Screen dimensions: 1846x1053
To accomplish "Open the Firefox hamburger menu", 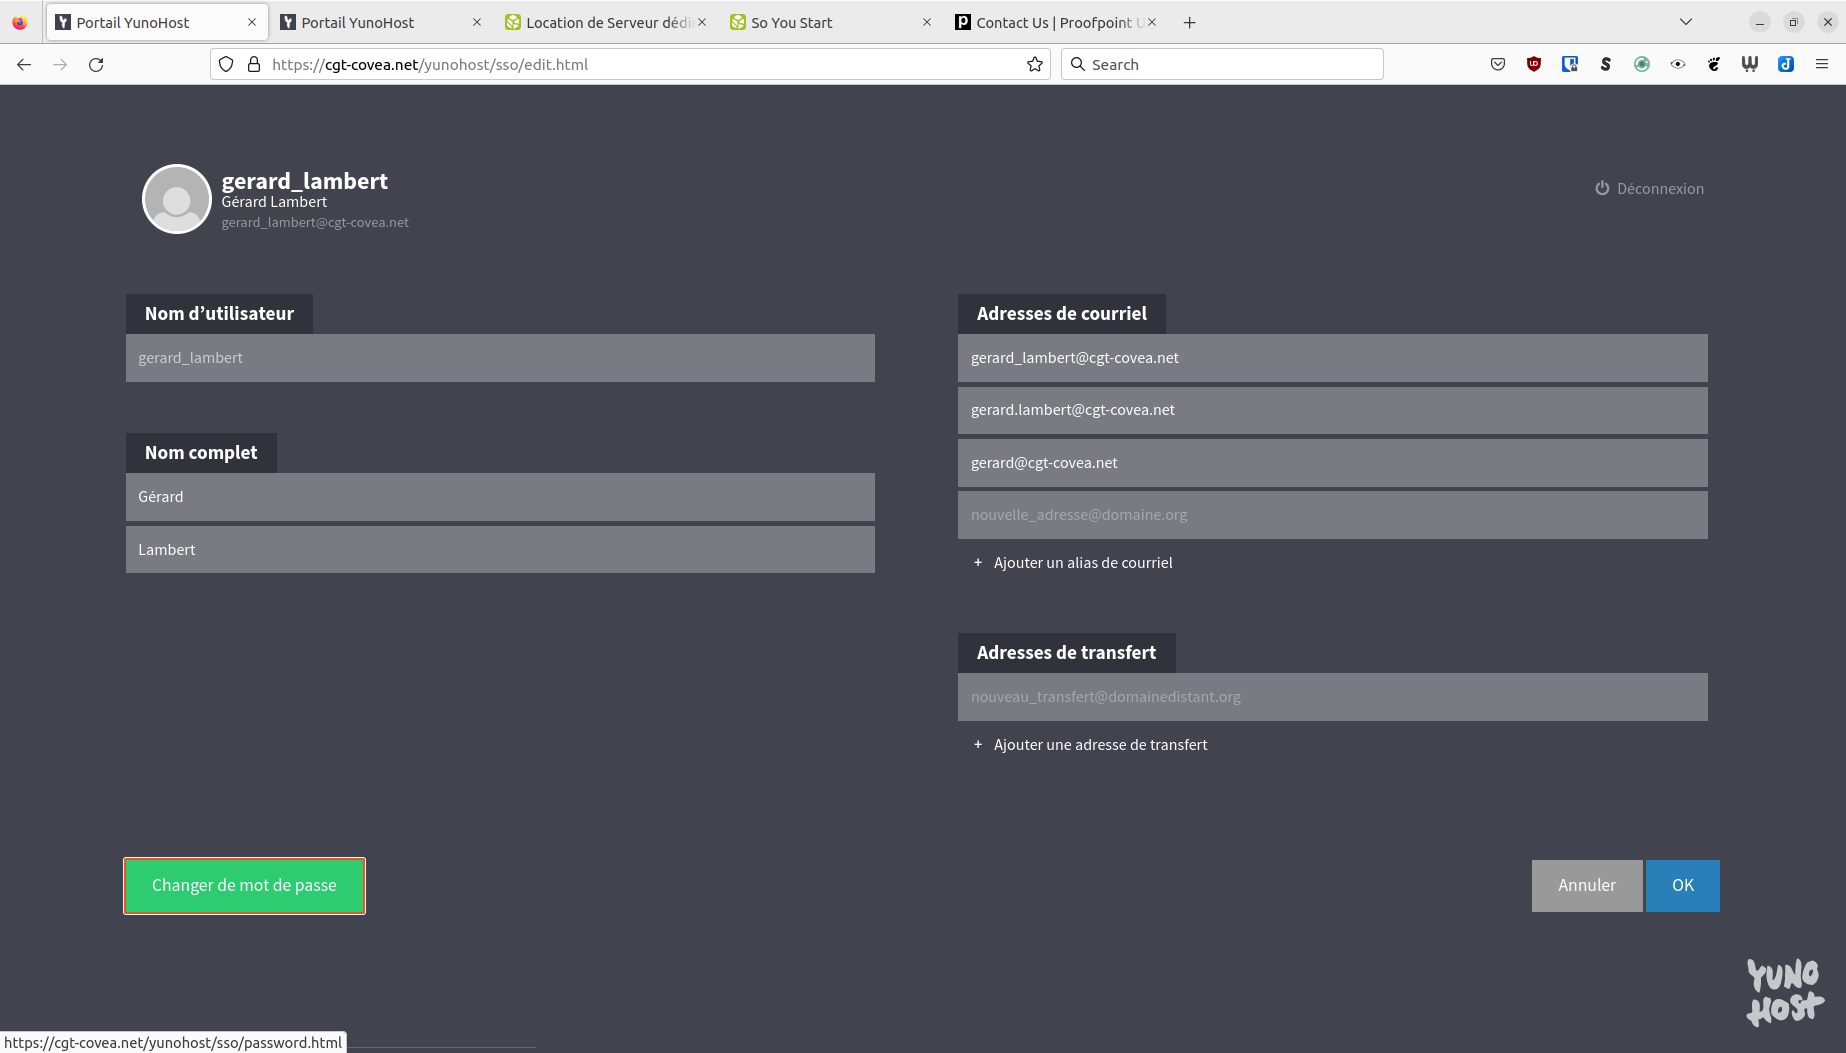I will [x=1821, y=64].
